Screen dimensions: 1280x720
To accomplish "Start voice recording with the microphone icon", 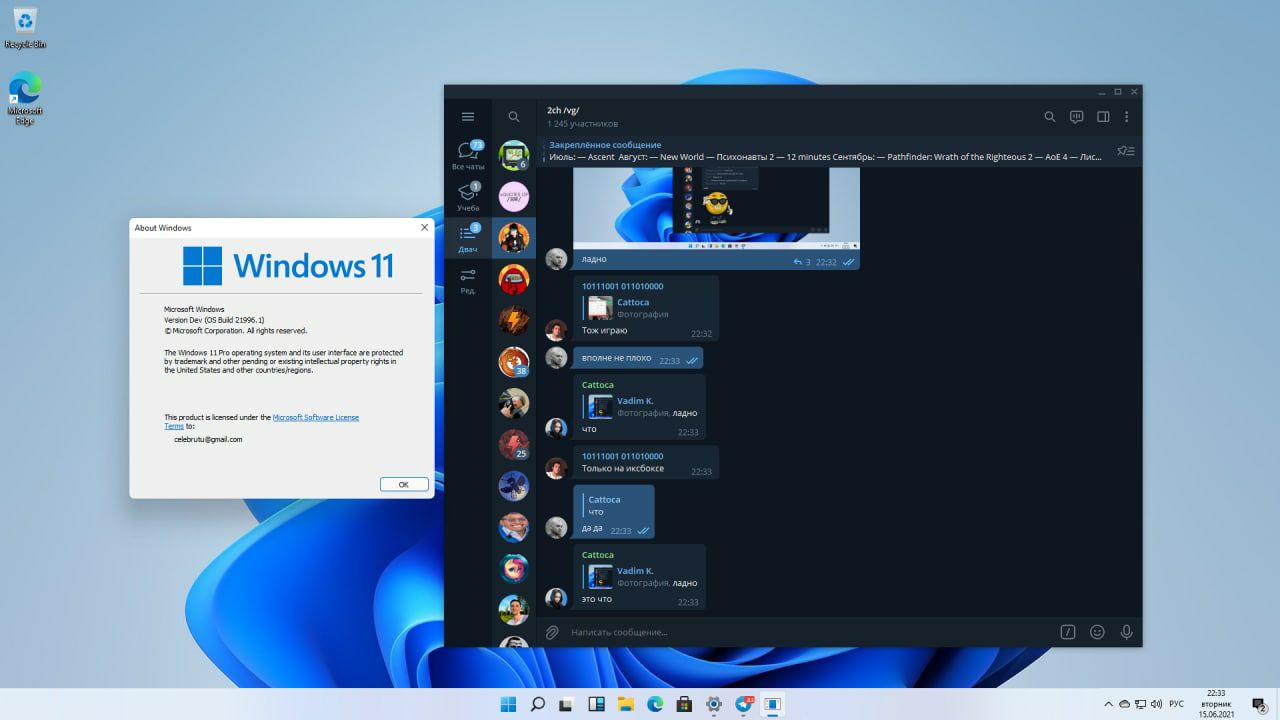I will point(1126,632).
